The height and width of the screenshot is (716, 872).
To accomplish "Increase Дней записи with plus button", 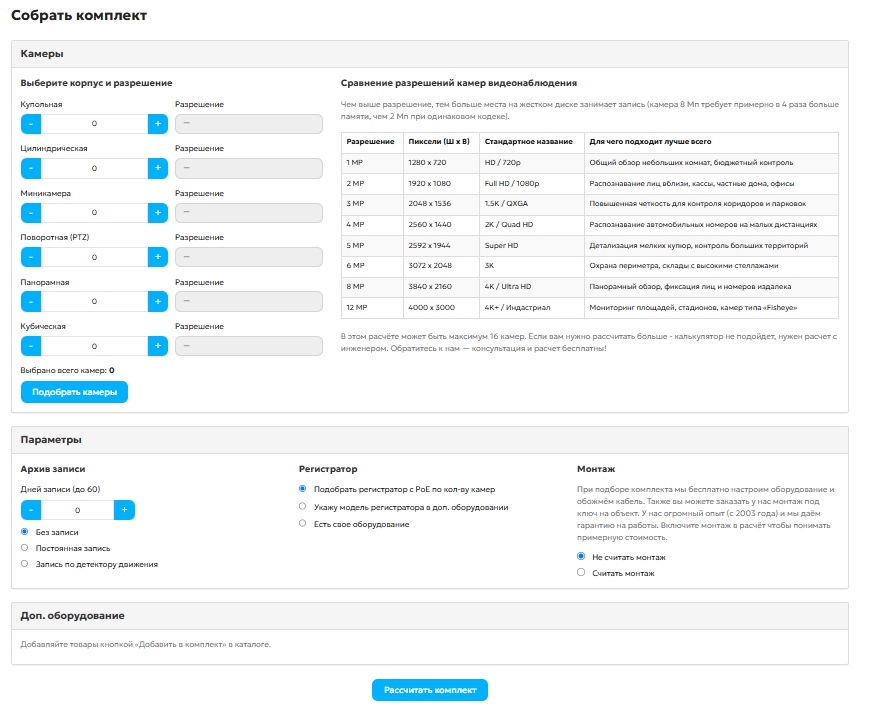I will [x=124, y=510].
